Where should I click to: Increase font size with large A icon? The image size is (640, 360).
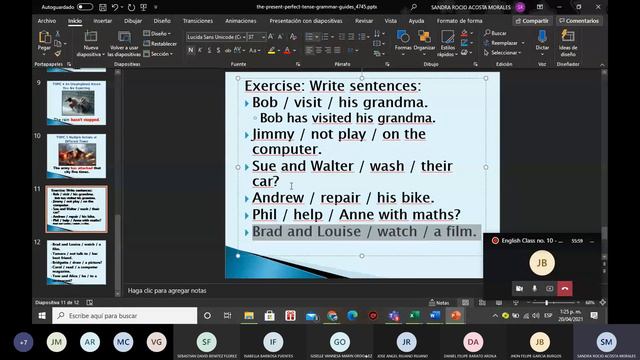tap(271, 37)
